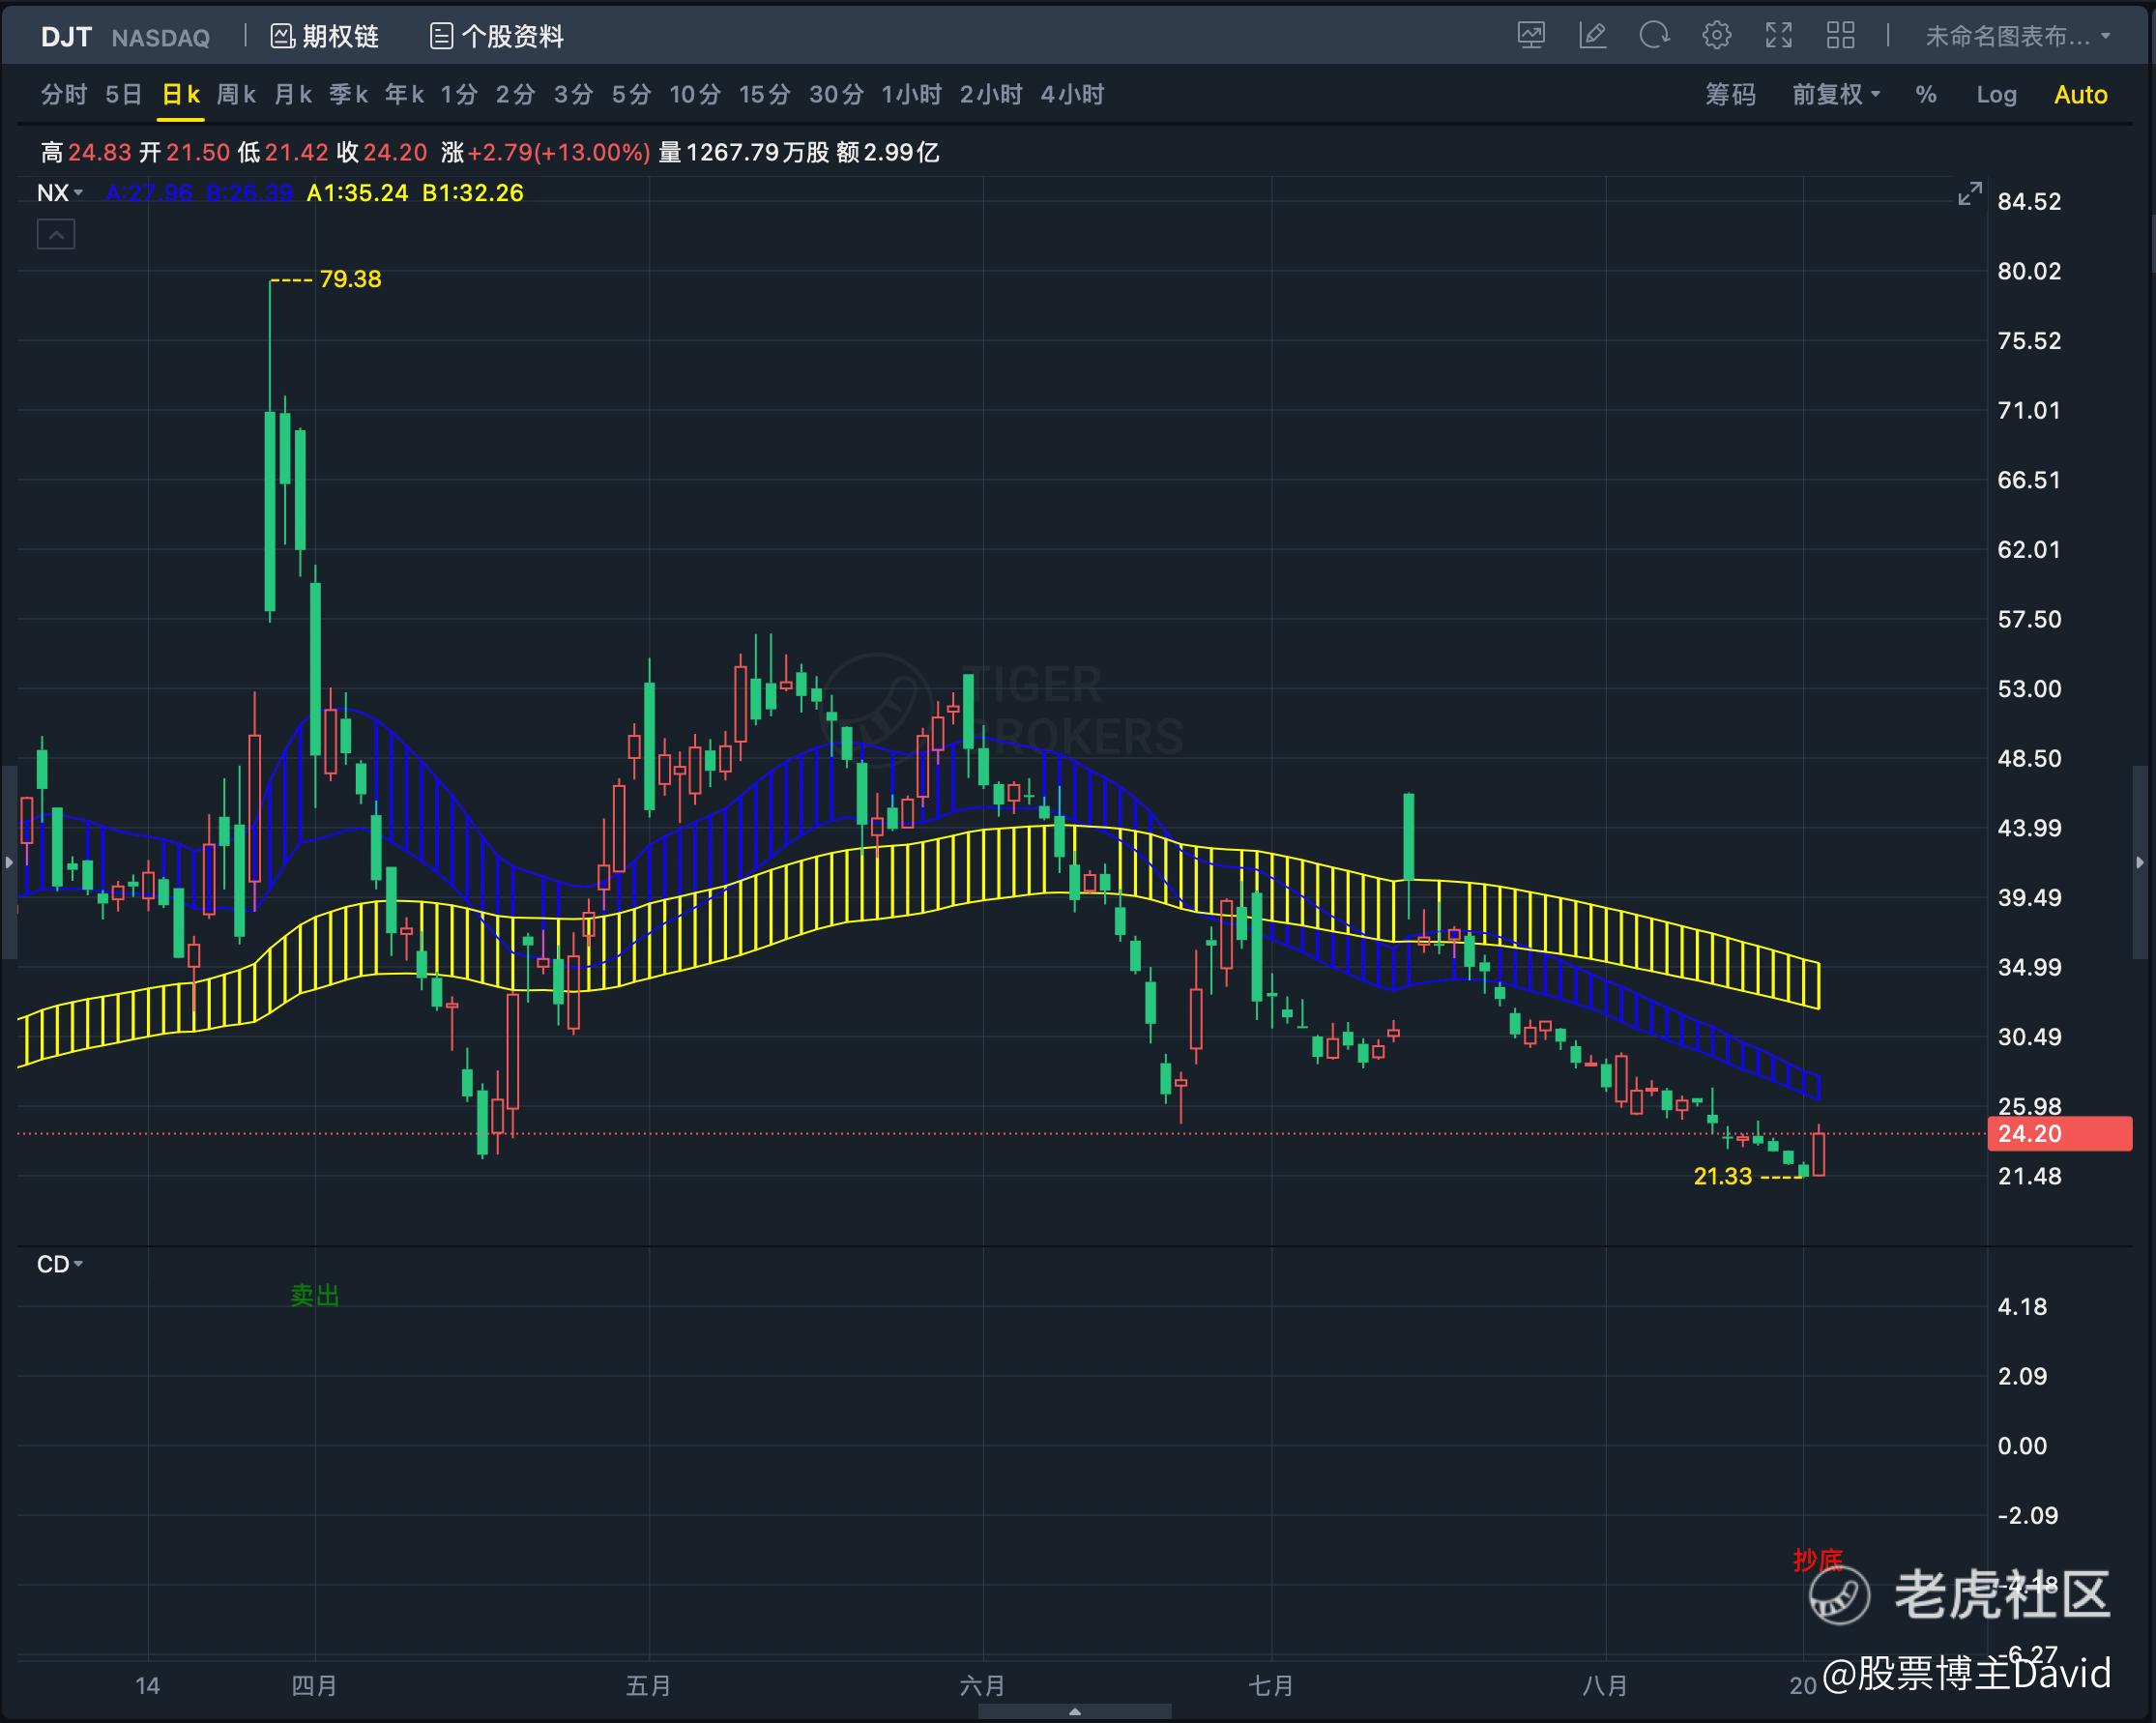Viewport: 2156px width, 1723px height.
Task: Click the 筹码 chips button
Action: pos(1730,95)
